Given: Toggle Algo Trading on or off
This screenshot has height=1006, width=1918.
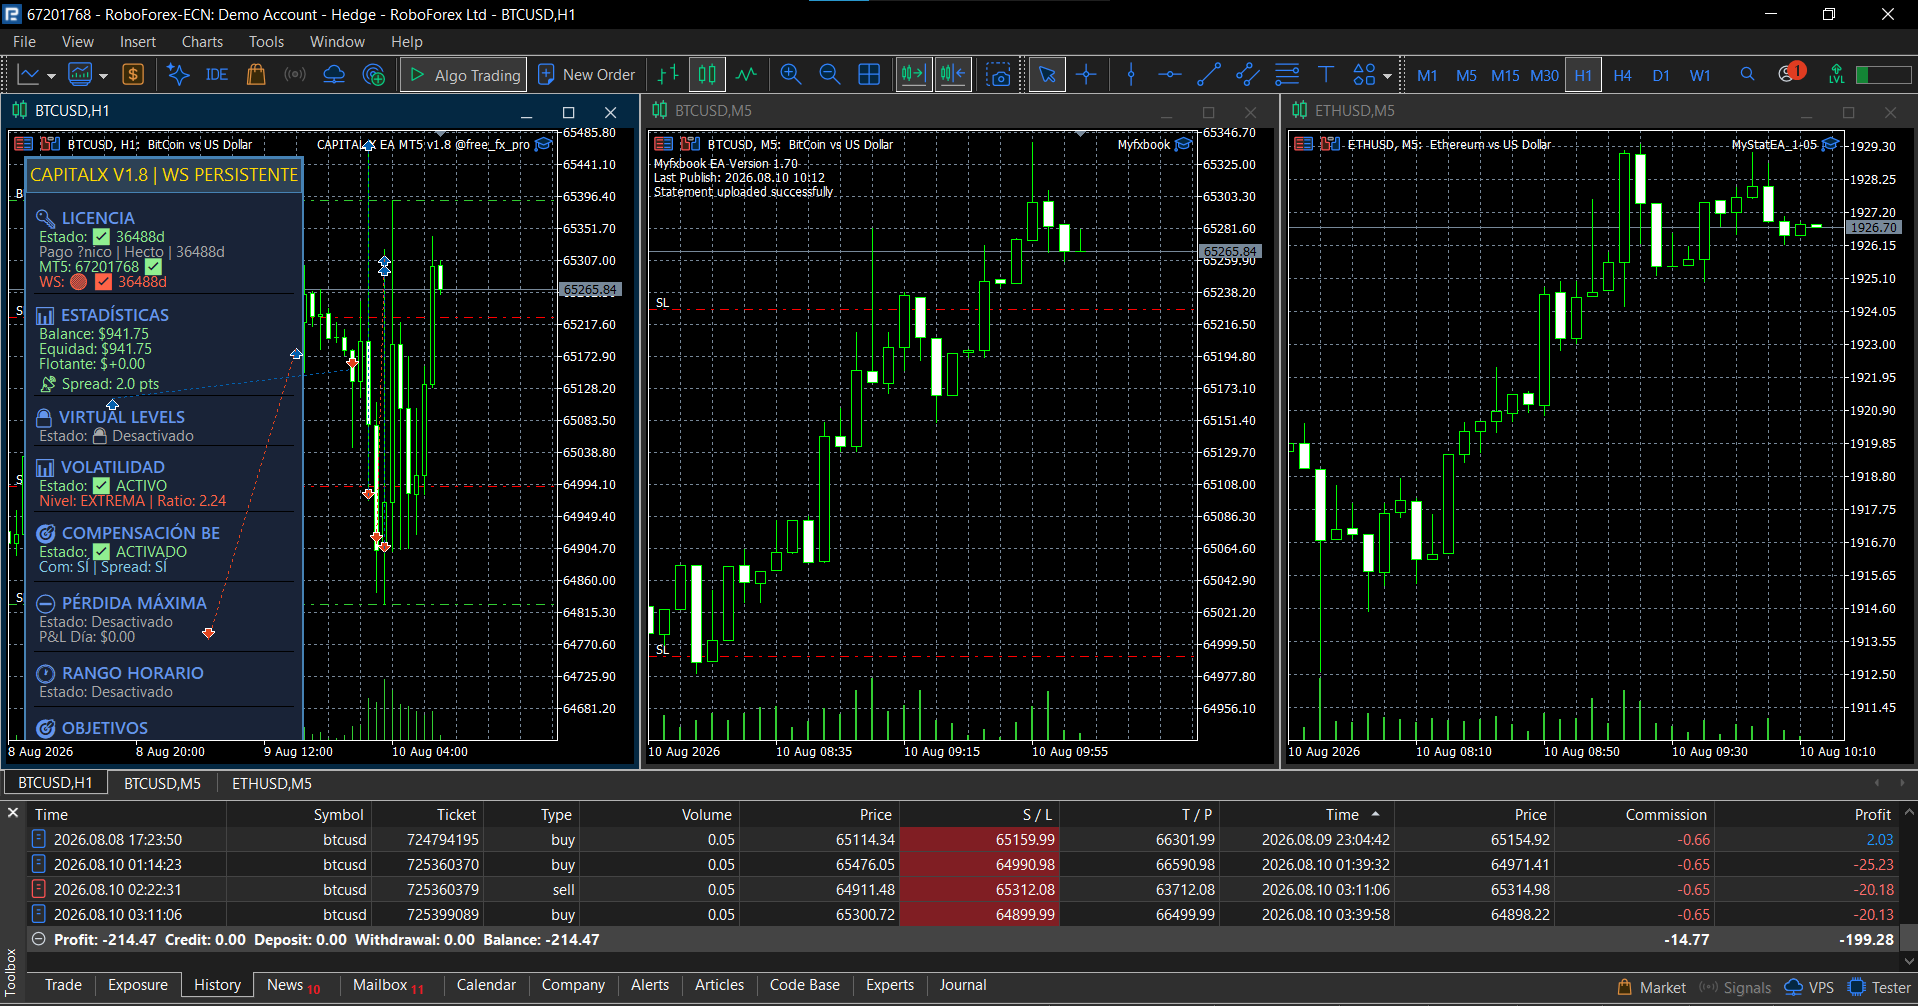Looking at the screenshot, I should [x=464, y=75].
